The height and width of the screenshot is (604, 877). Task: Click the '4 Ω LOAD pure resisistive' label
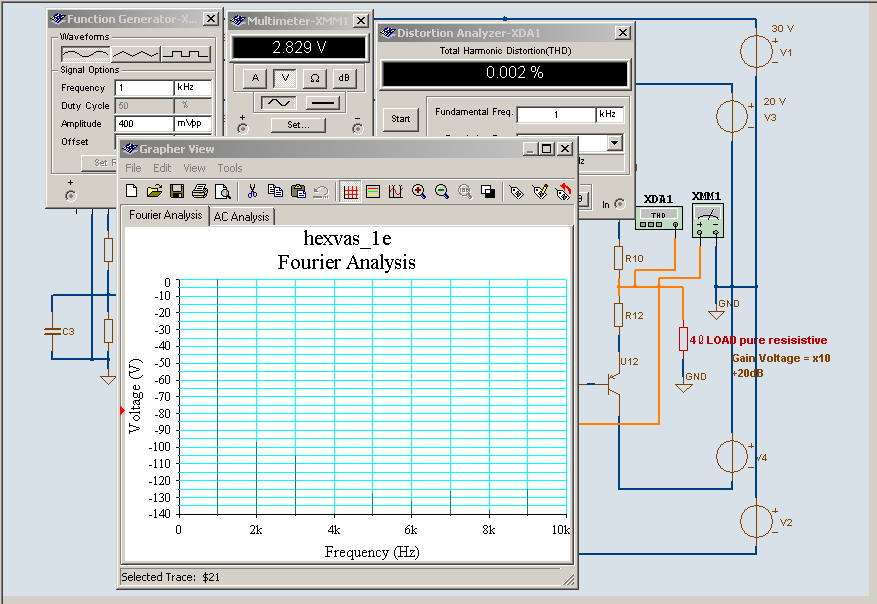click(758, 340)
